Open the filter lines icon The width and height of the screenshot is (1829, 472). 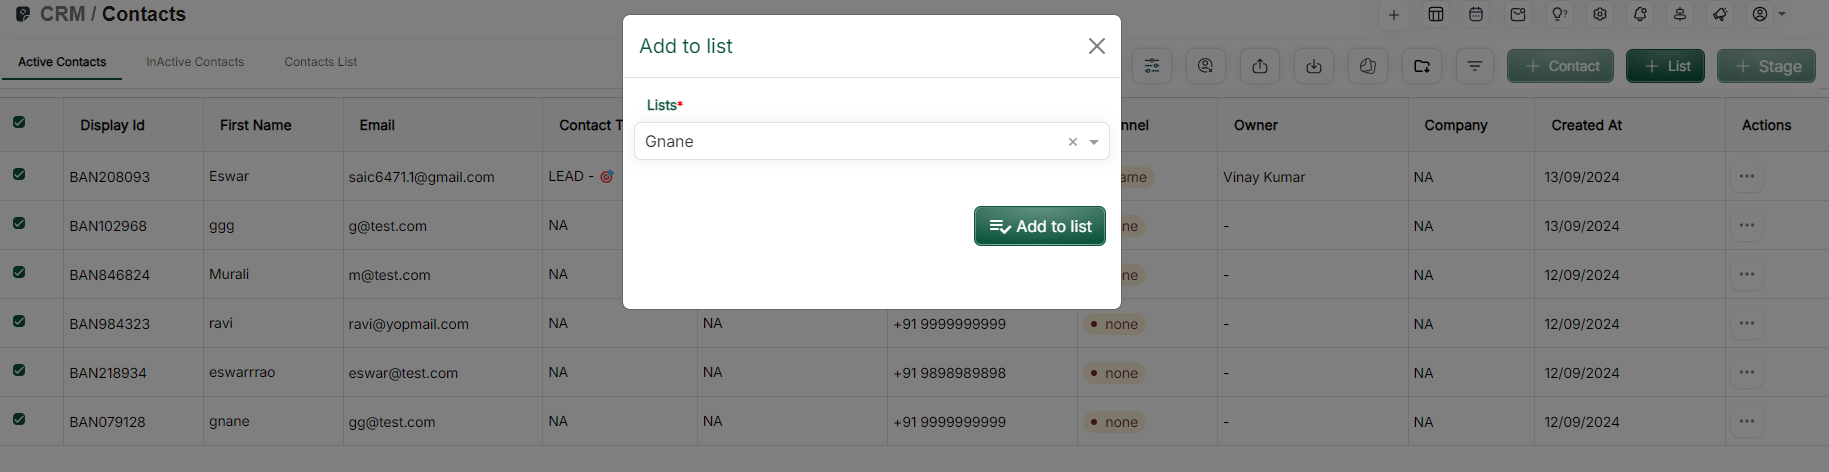[1475, 66]
